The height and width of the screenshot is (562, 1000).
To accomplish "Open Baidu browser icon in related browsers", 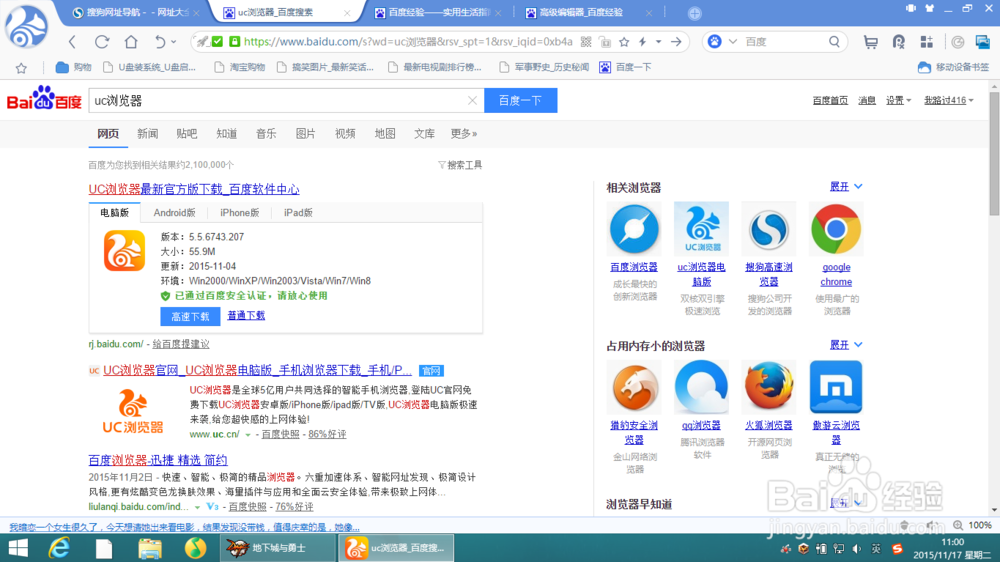I will click(x=634, y=228).
